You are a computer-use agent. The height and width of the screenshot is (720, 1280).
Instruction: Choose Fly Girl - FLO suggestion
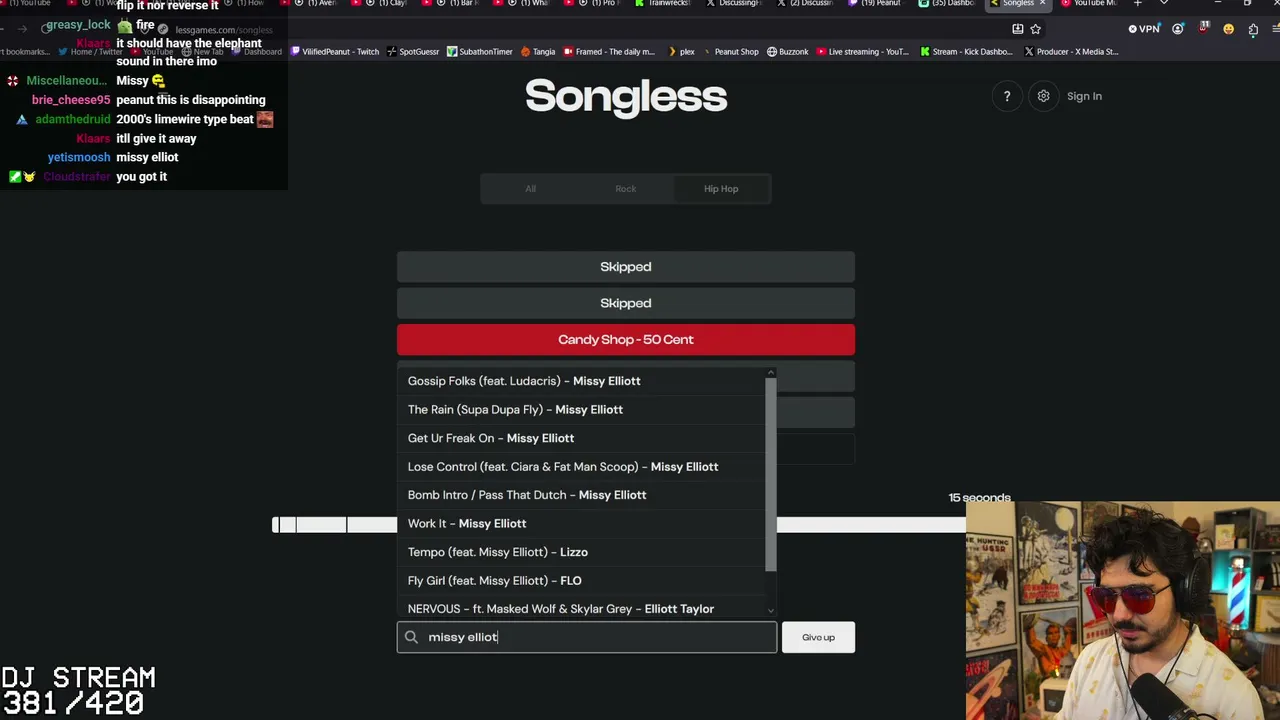click(x=582, y=580)
